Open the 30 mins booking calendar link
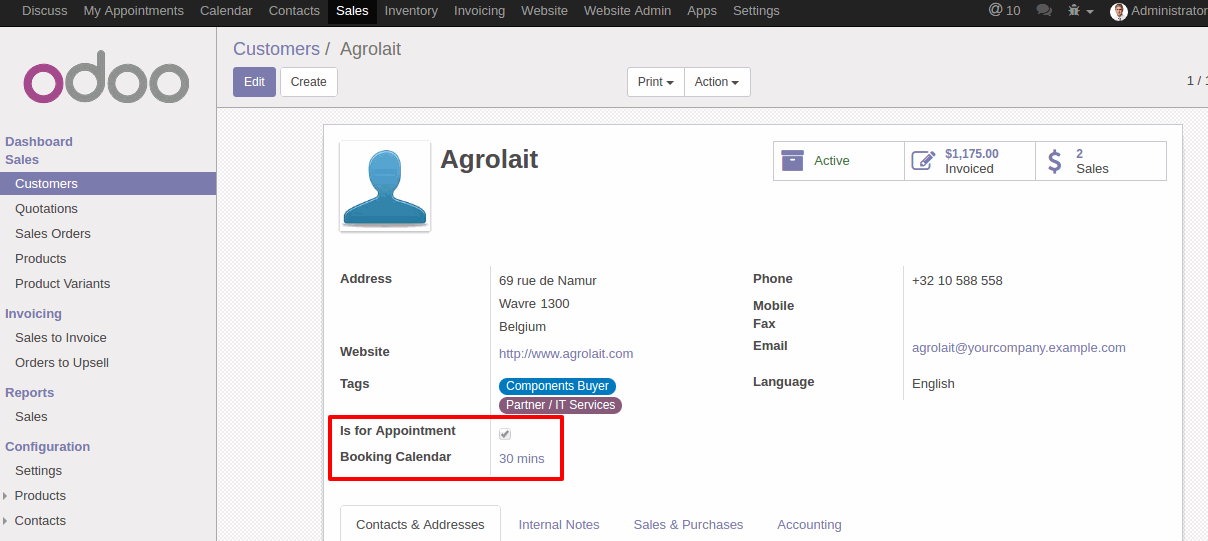1208x541 pixels. point(522,459)
